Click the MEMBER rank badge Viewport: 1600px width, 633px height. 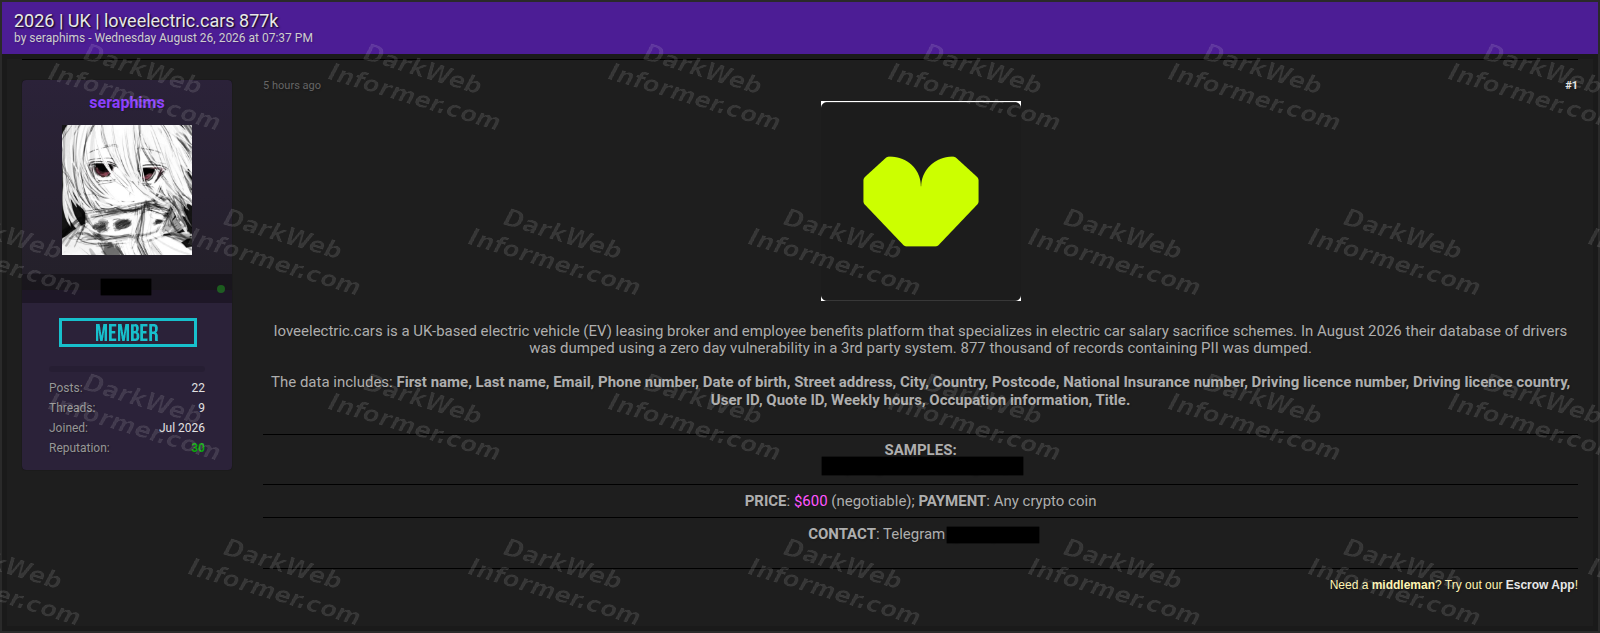point(127,333)
